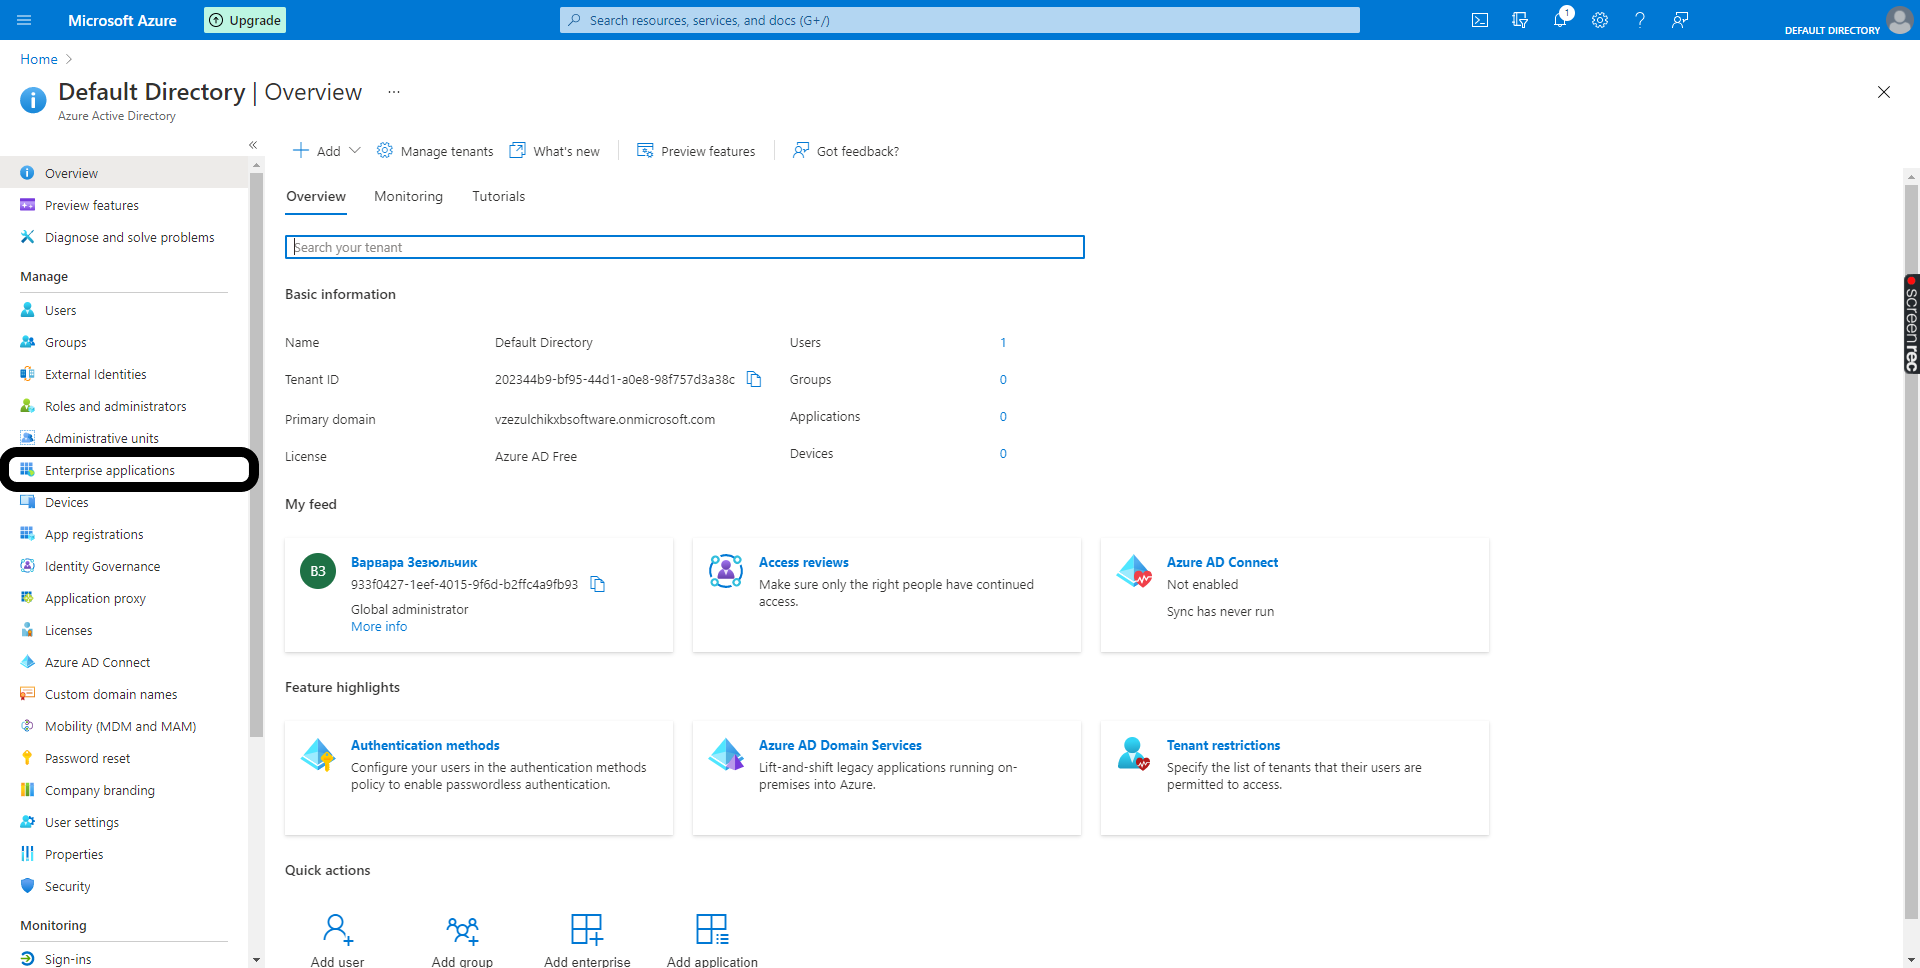Collapse the left navigation menu
1920x968 pixels.
[x=253, y=145]
